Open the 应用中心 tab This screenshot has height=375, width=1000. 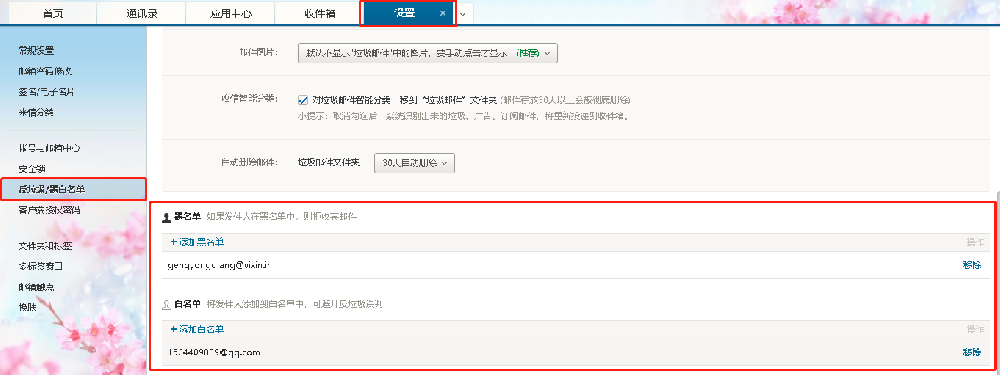click(x=230, y=13)
